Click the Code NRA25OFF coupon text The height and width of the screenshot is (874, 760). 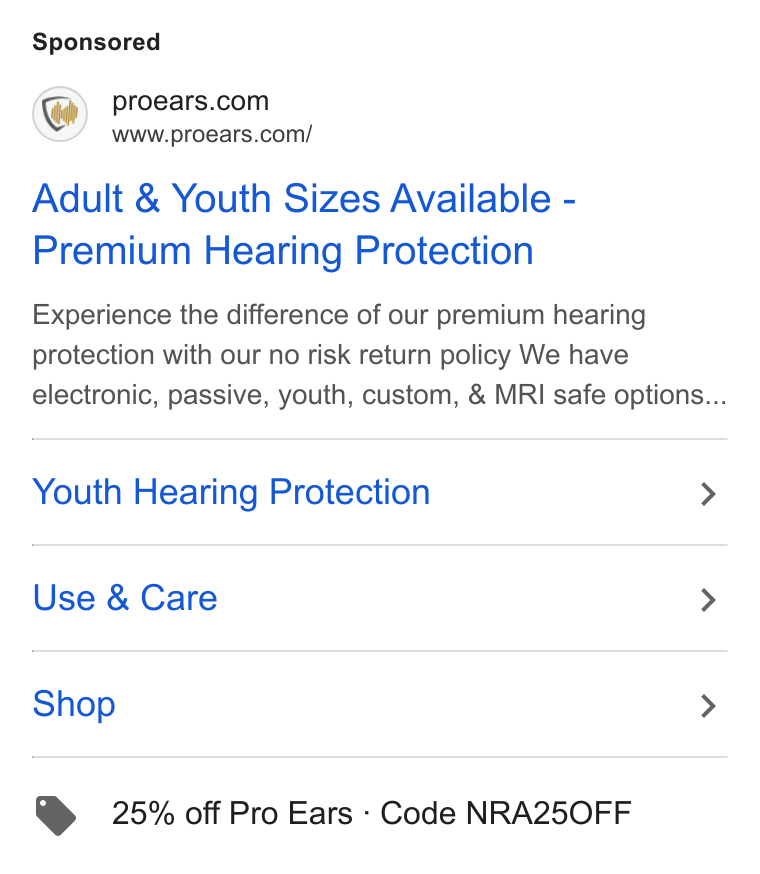coord(506,813)
